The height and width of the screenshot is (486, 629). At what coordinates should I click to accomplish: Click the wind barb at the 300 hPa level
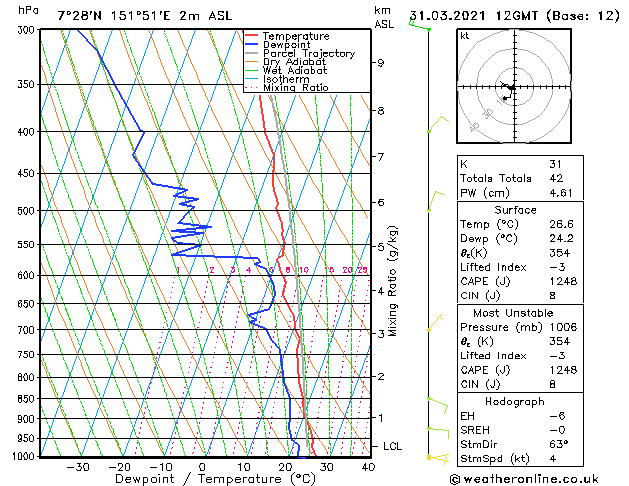point(420,24)
